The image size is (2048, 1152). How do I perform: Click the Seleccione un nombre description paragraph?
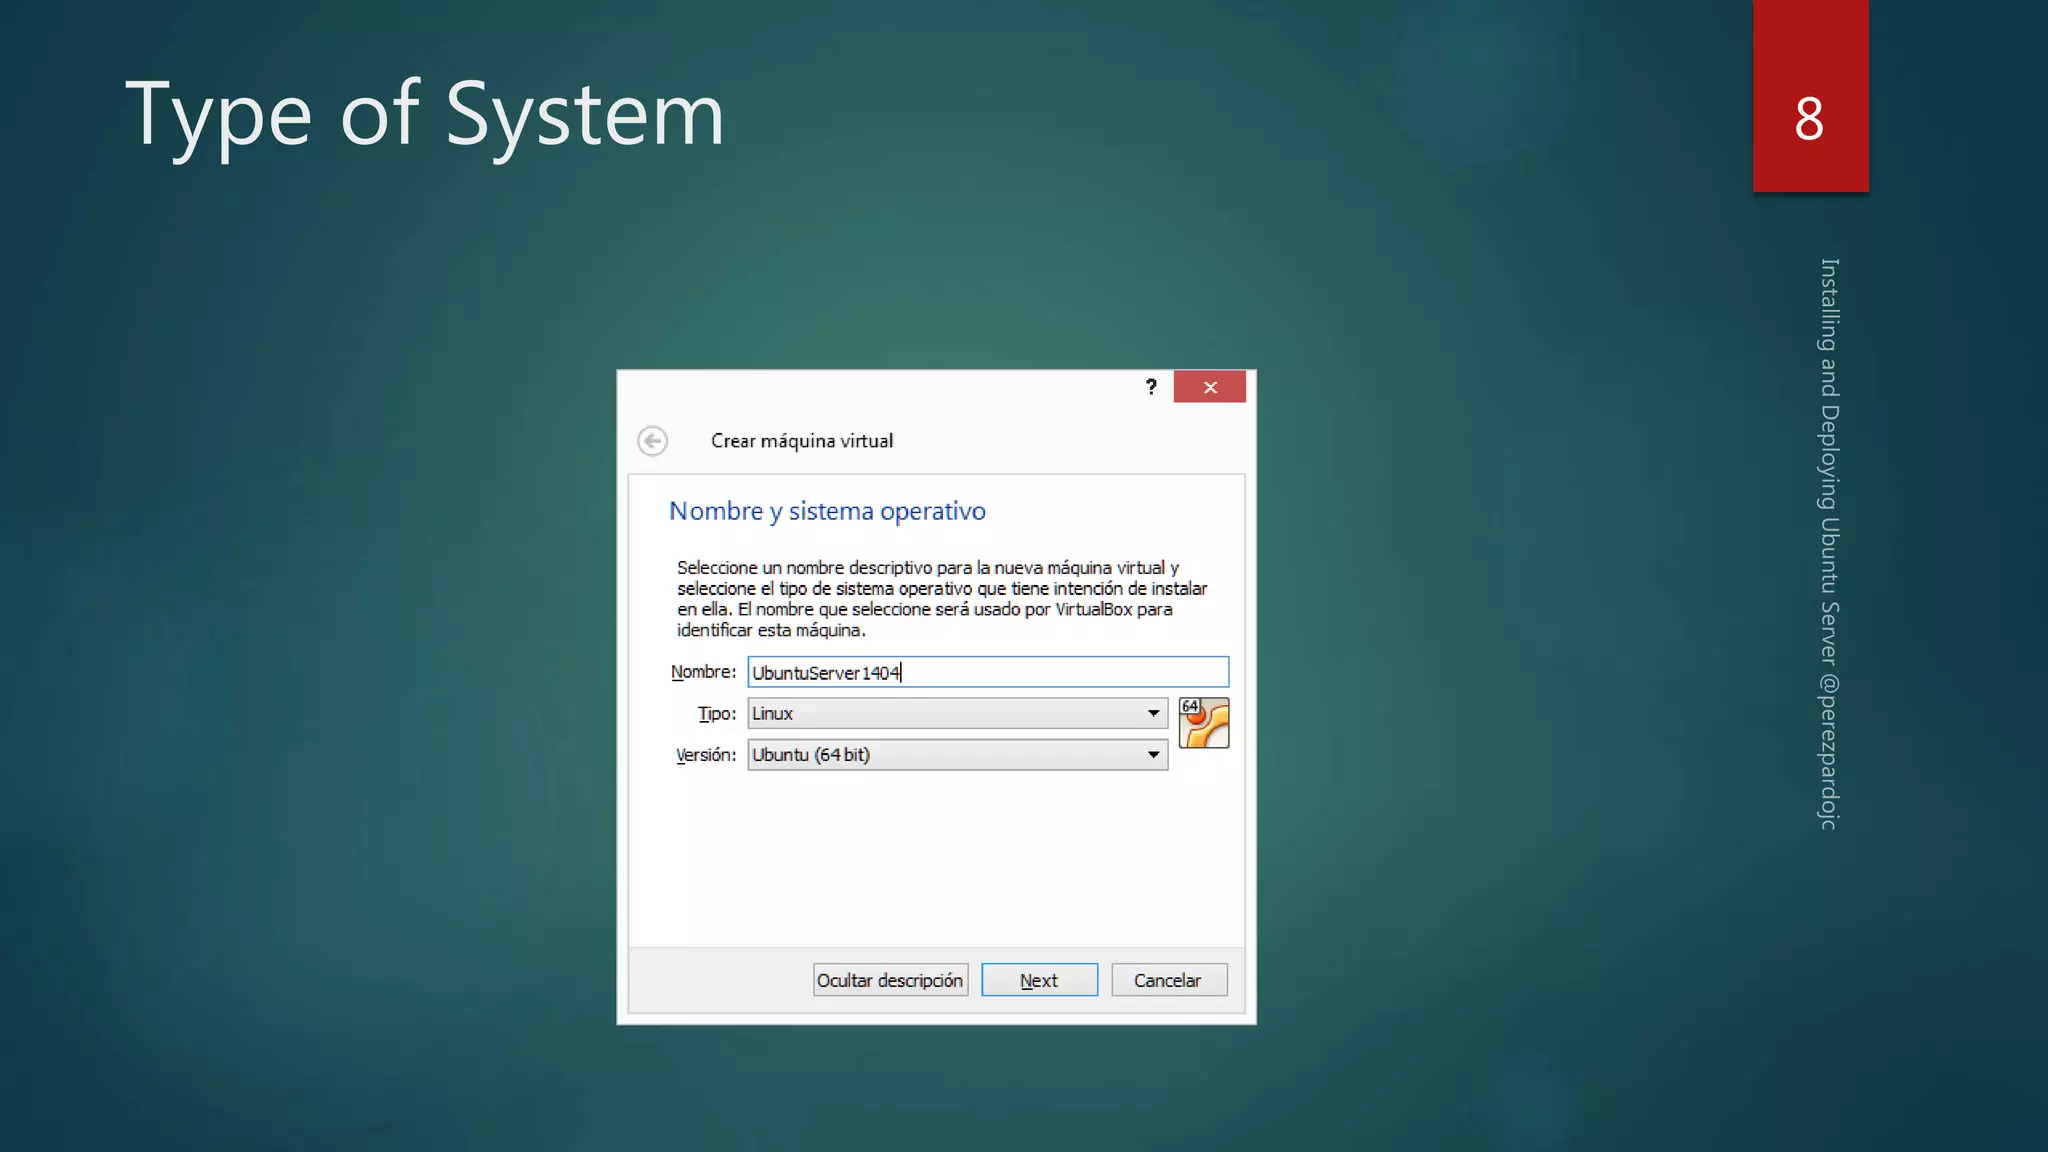tap(940, 598)
